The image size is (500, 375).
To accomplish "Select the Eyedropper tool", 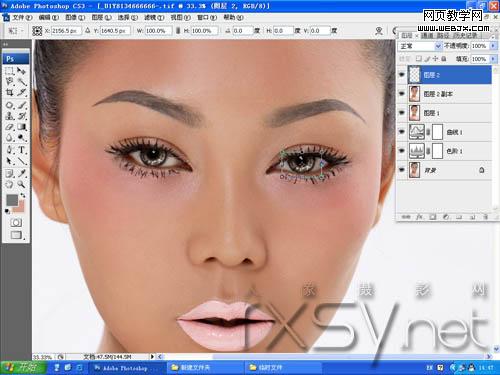I will 21,173.
